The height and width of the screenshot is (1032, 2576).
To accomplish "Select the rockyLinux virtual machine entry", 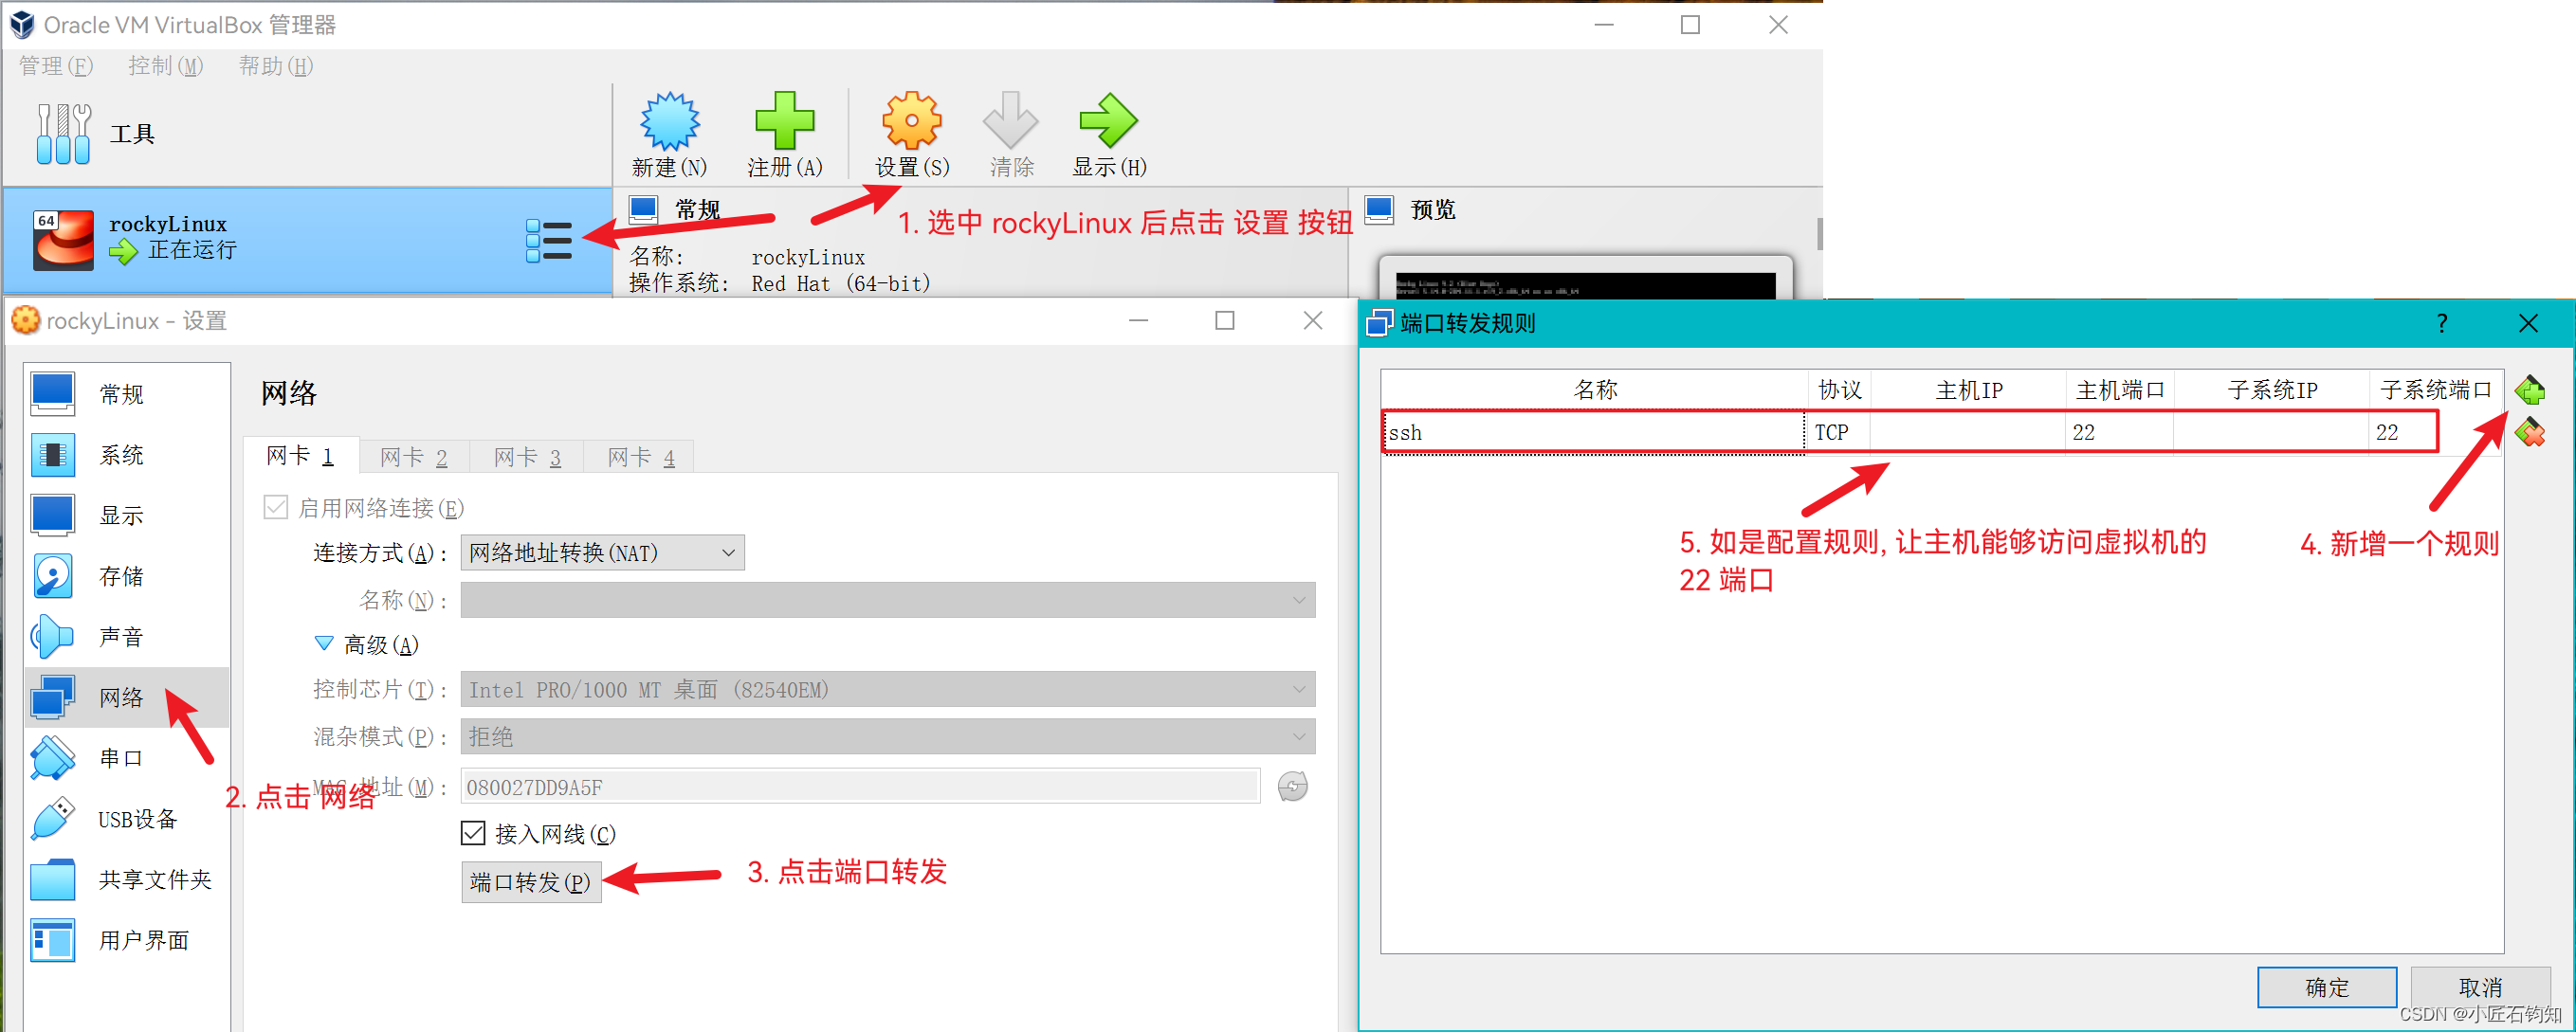I will (x=307, y=240).
